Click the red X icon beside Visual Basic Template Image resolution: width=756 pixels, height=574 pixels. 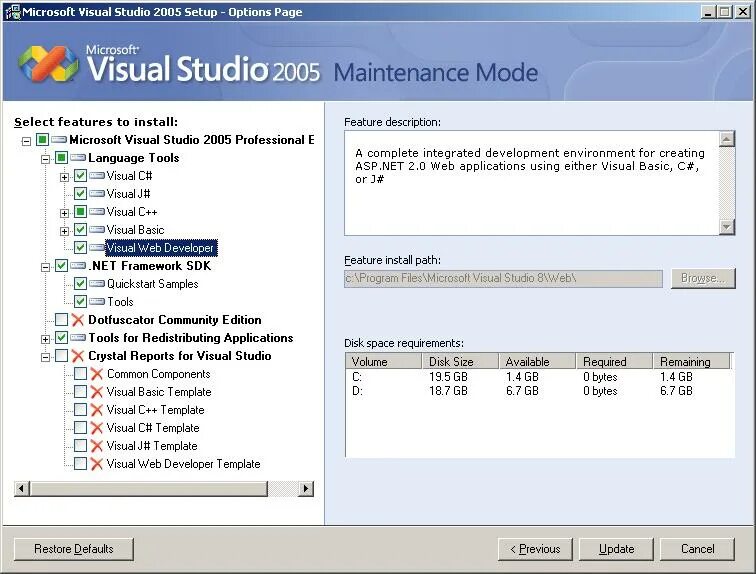(x=97, y=392)
